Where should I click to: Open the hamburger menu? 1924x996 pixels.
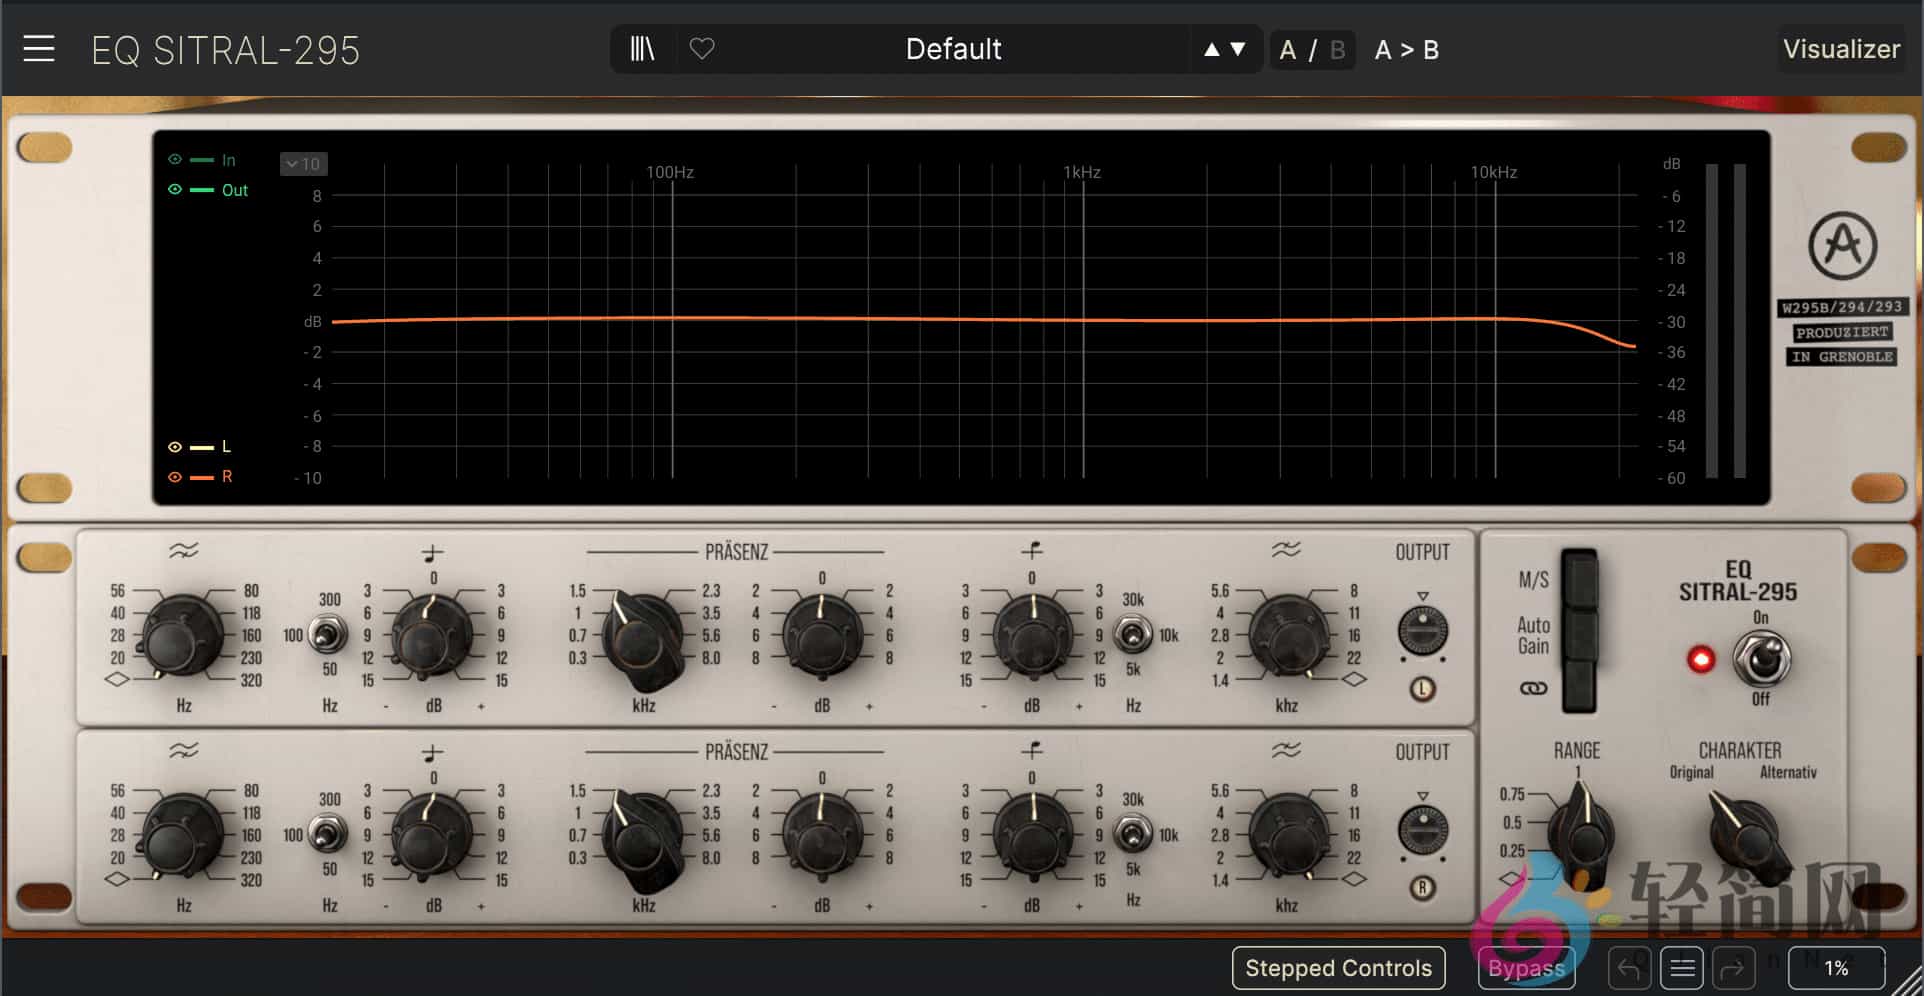click(x=38, y=49)
